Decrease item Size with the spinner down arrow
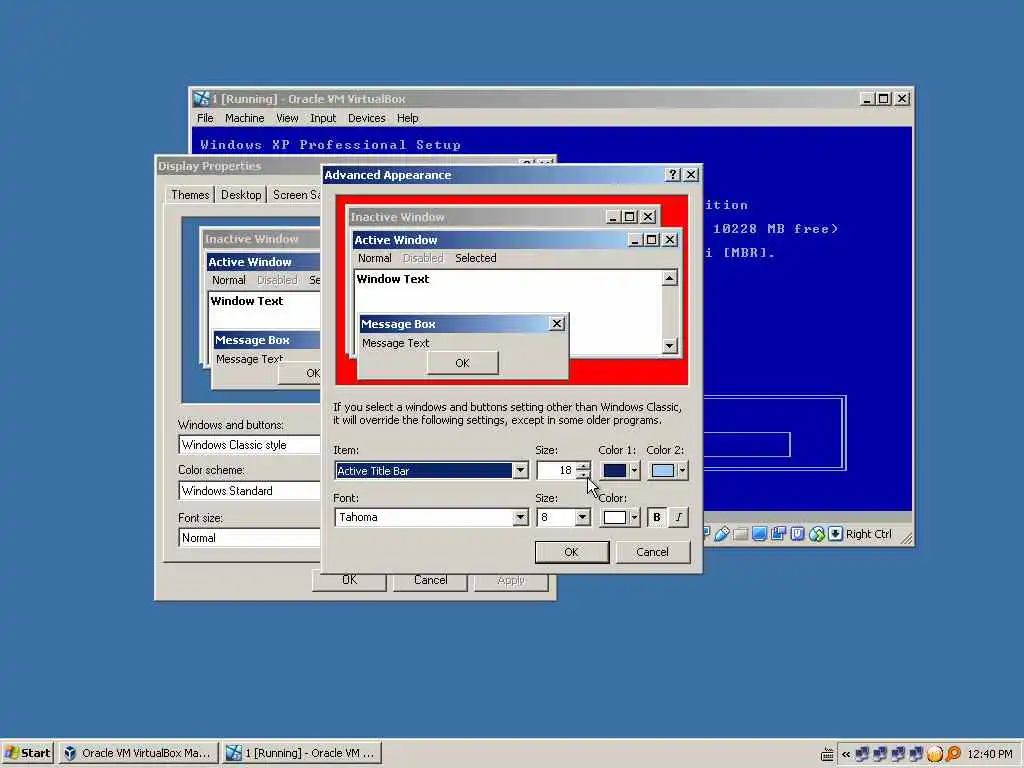 coord(583,475)
